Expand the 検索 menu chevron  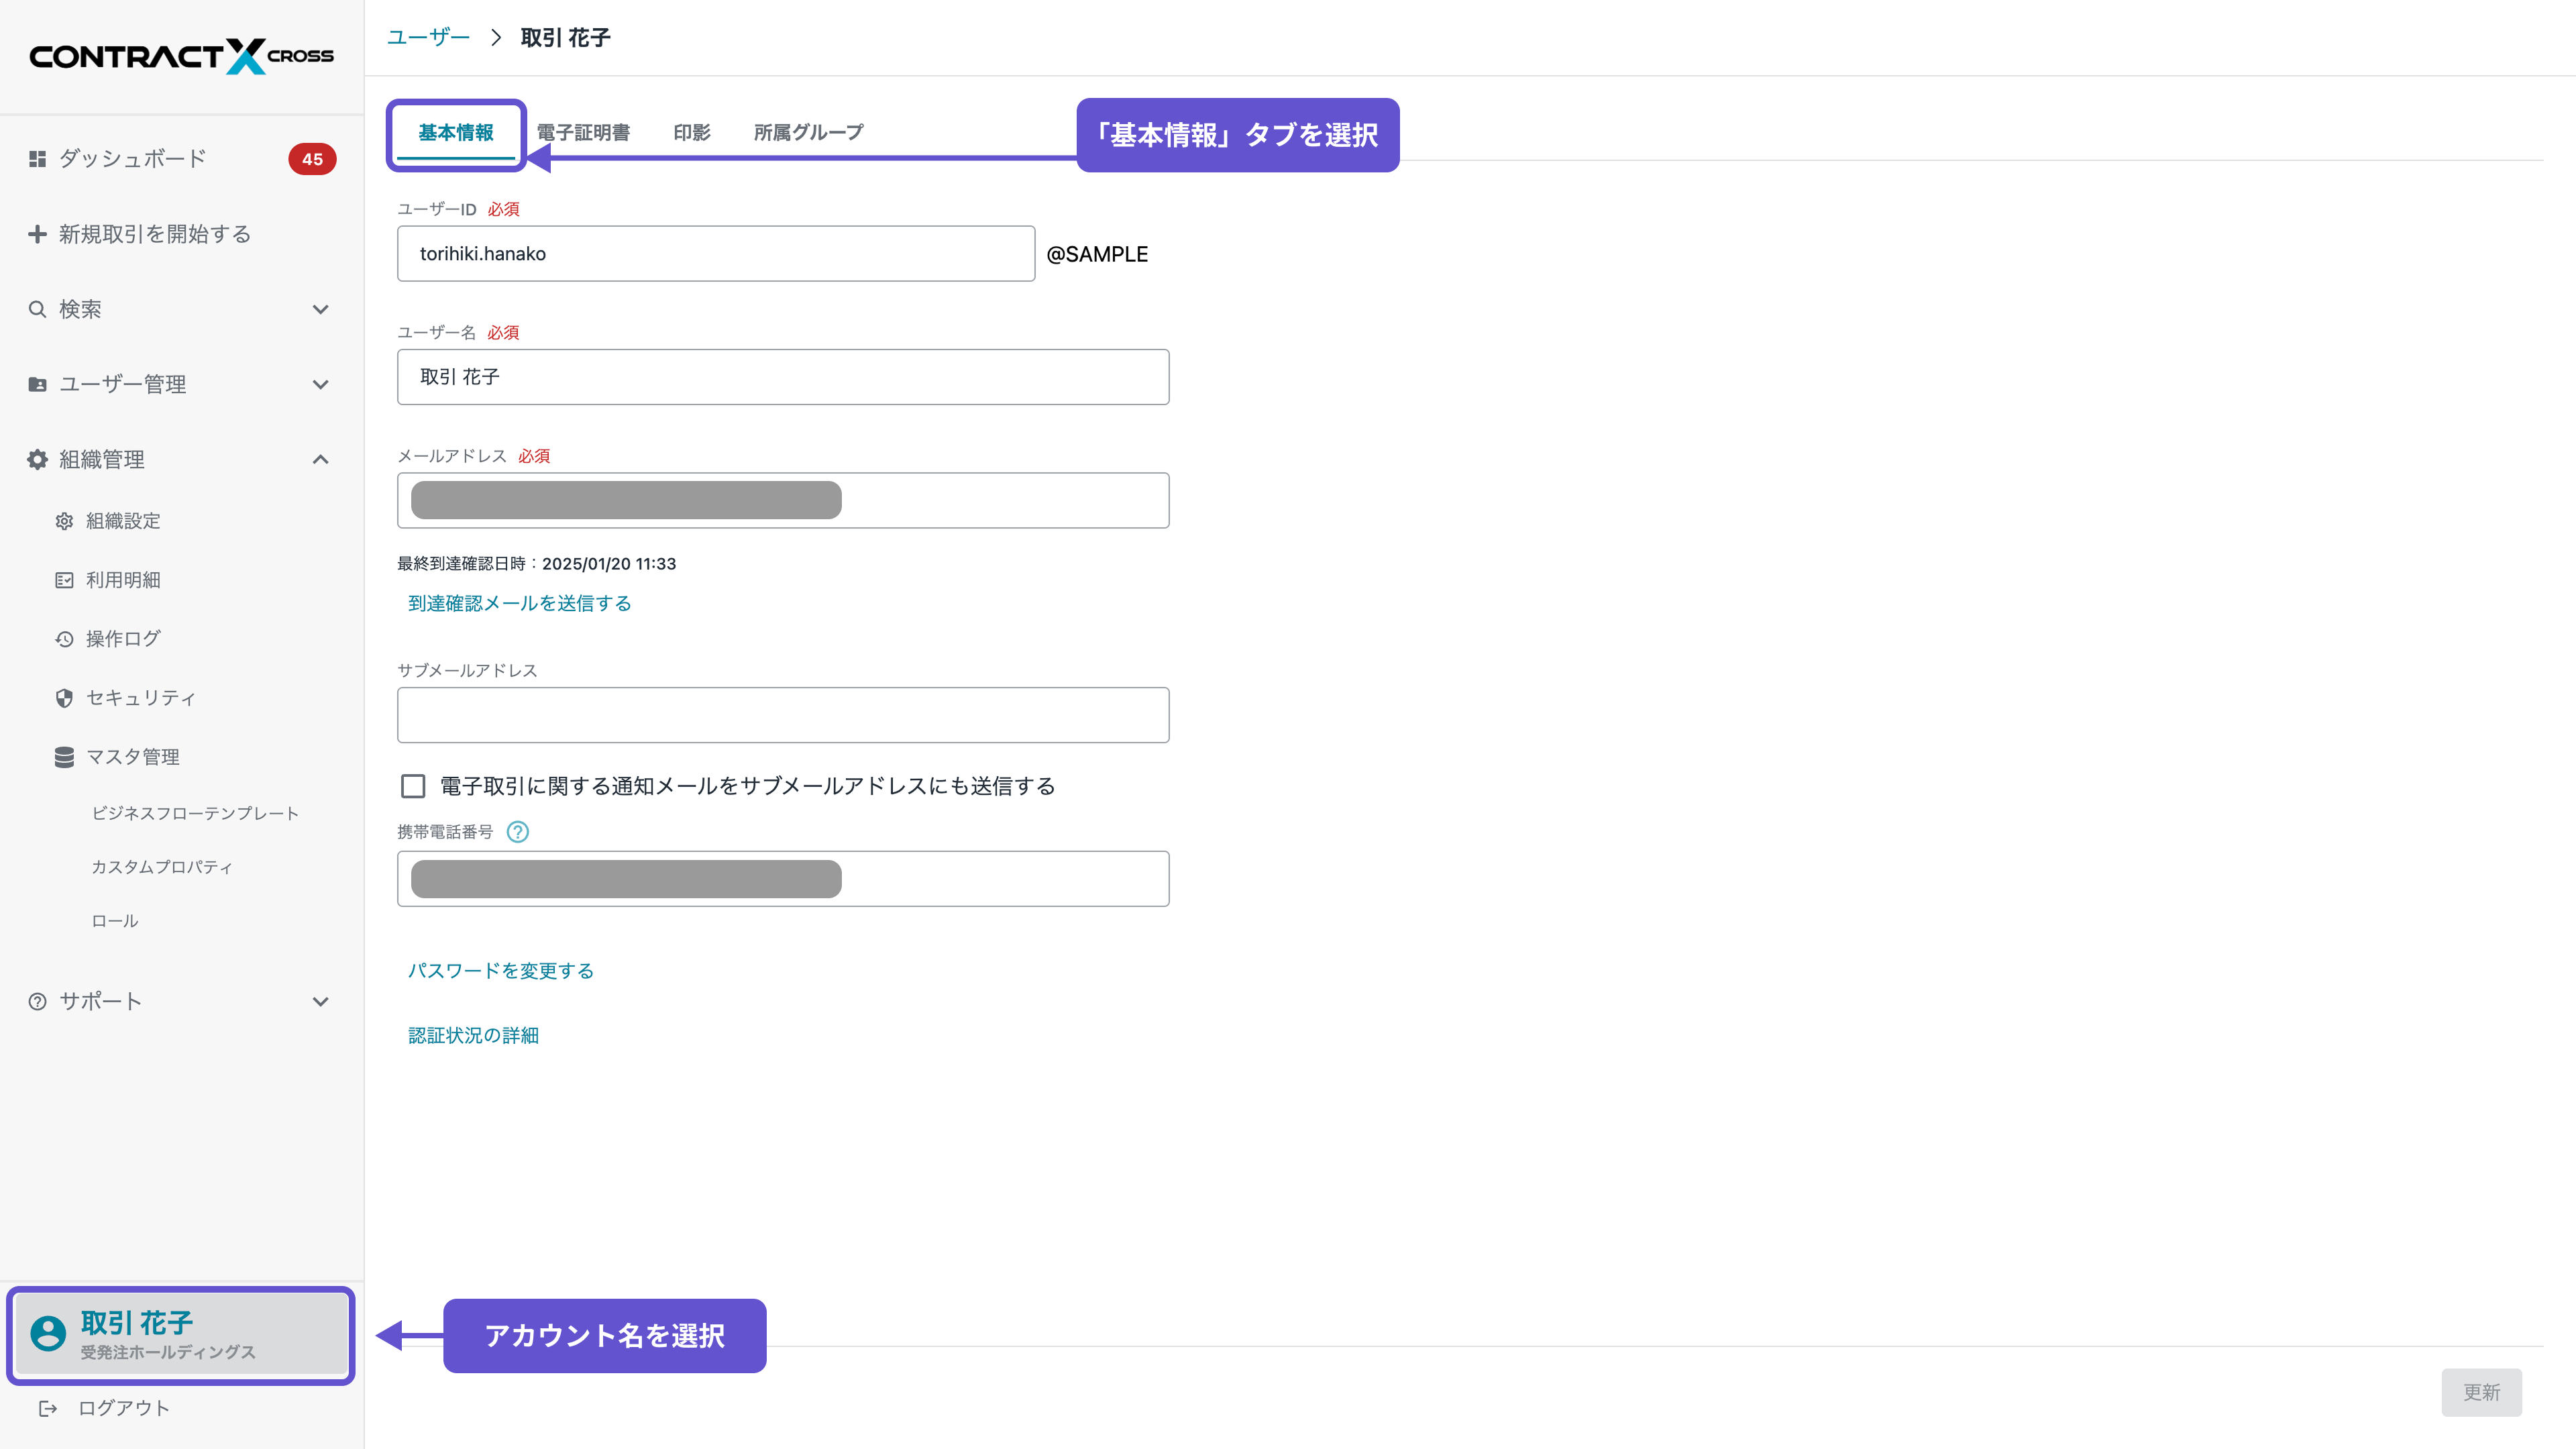tap(320, 309)
